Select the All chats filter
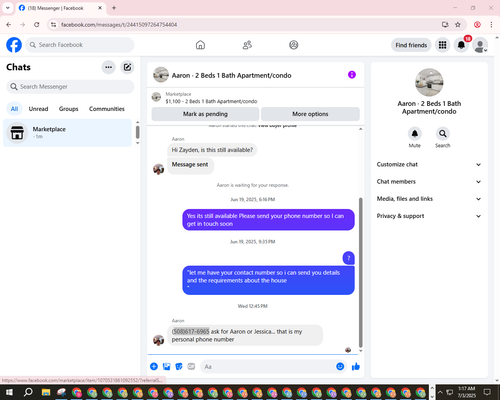The width and height of the screenshot is (500, 400). (14, 109)
